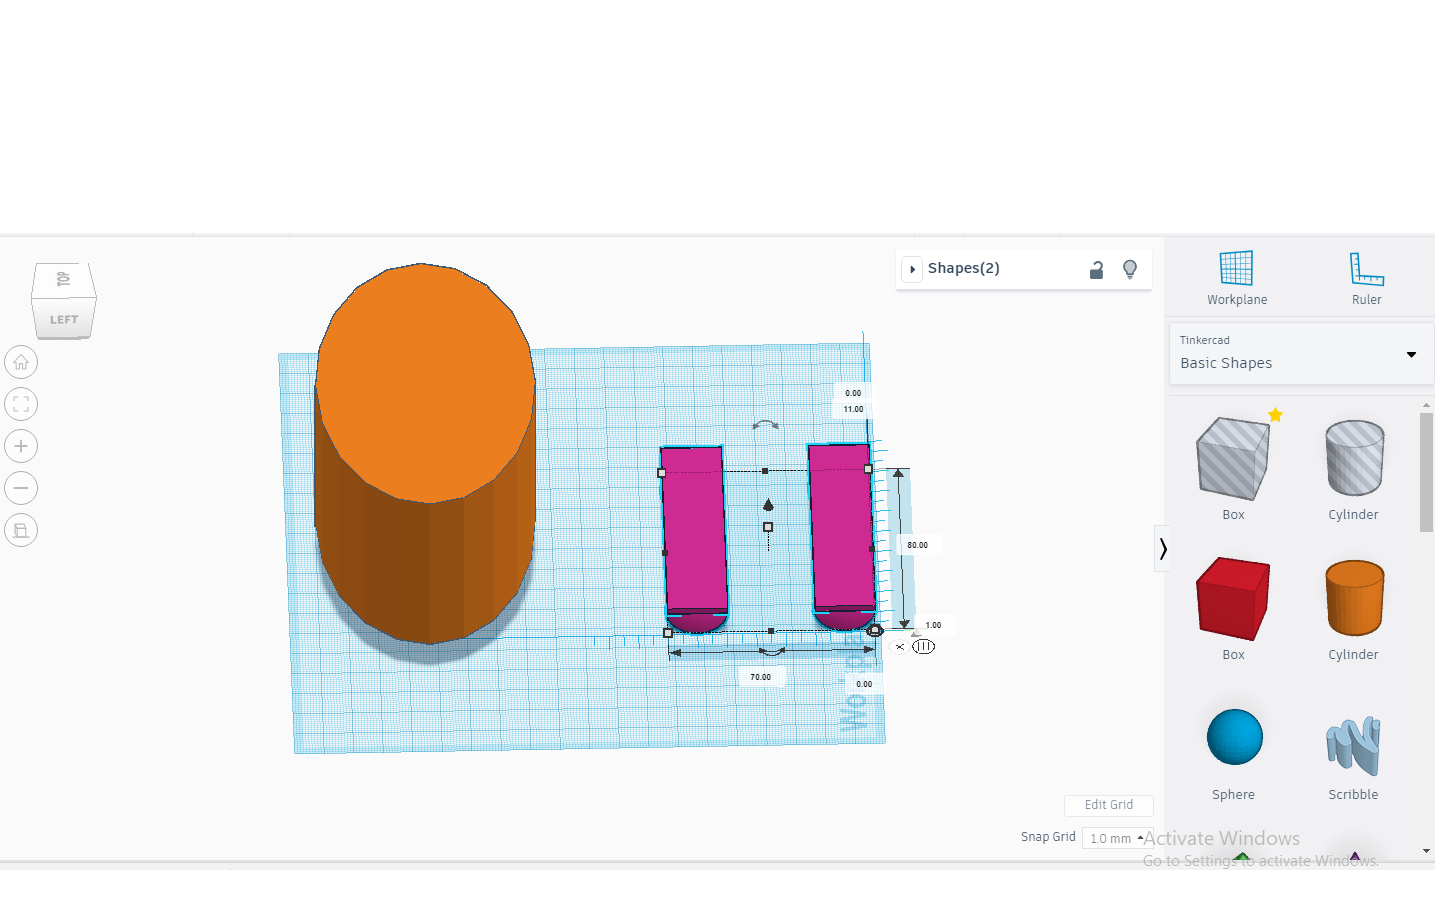Expand the Shapes(2) inspector panel
Screen dimensions: 1440x900
click(x=912, y=269)
